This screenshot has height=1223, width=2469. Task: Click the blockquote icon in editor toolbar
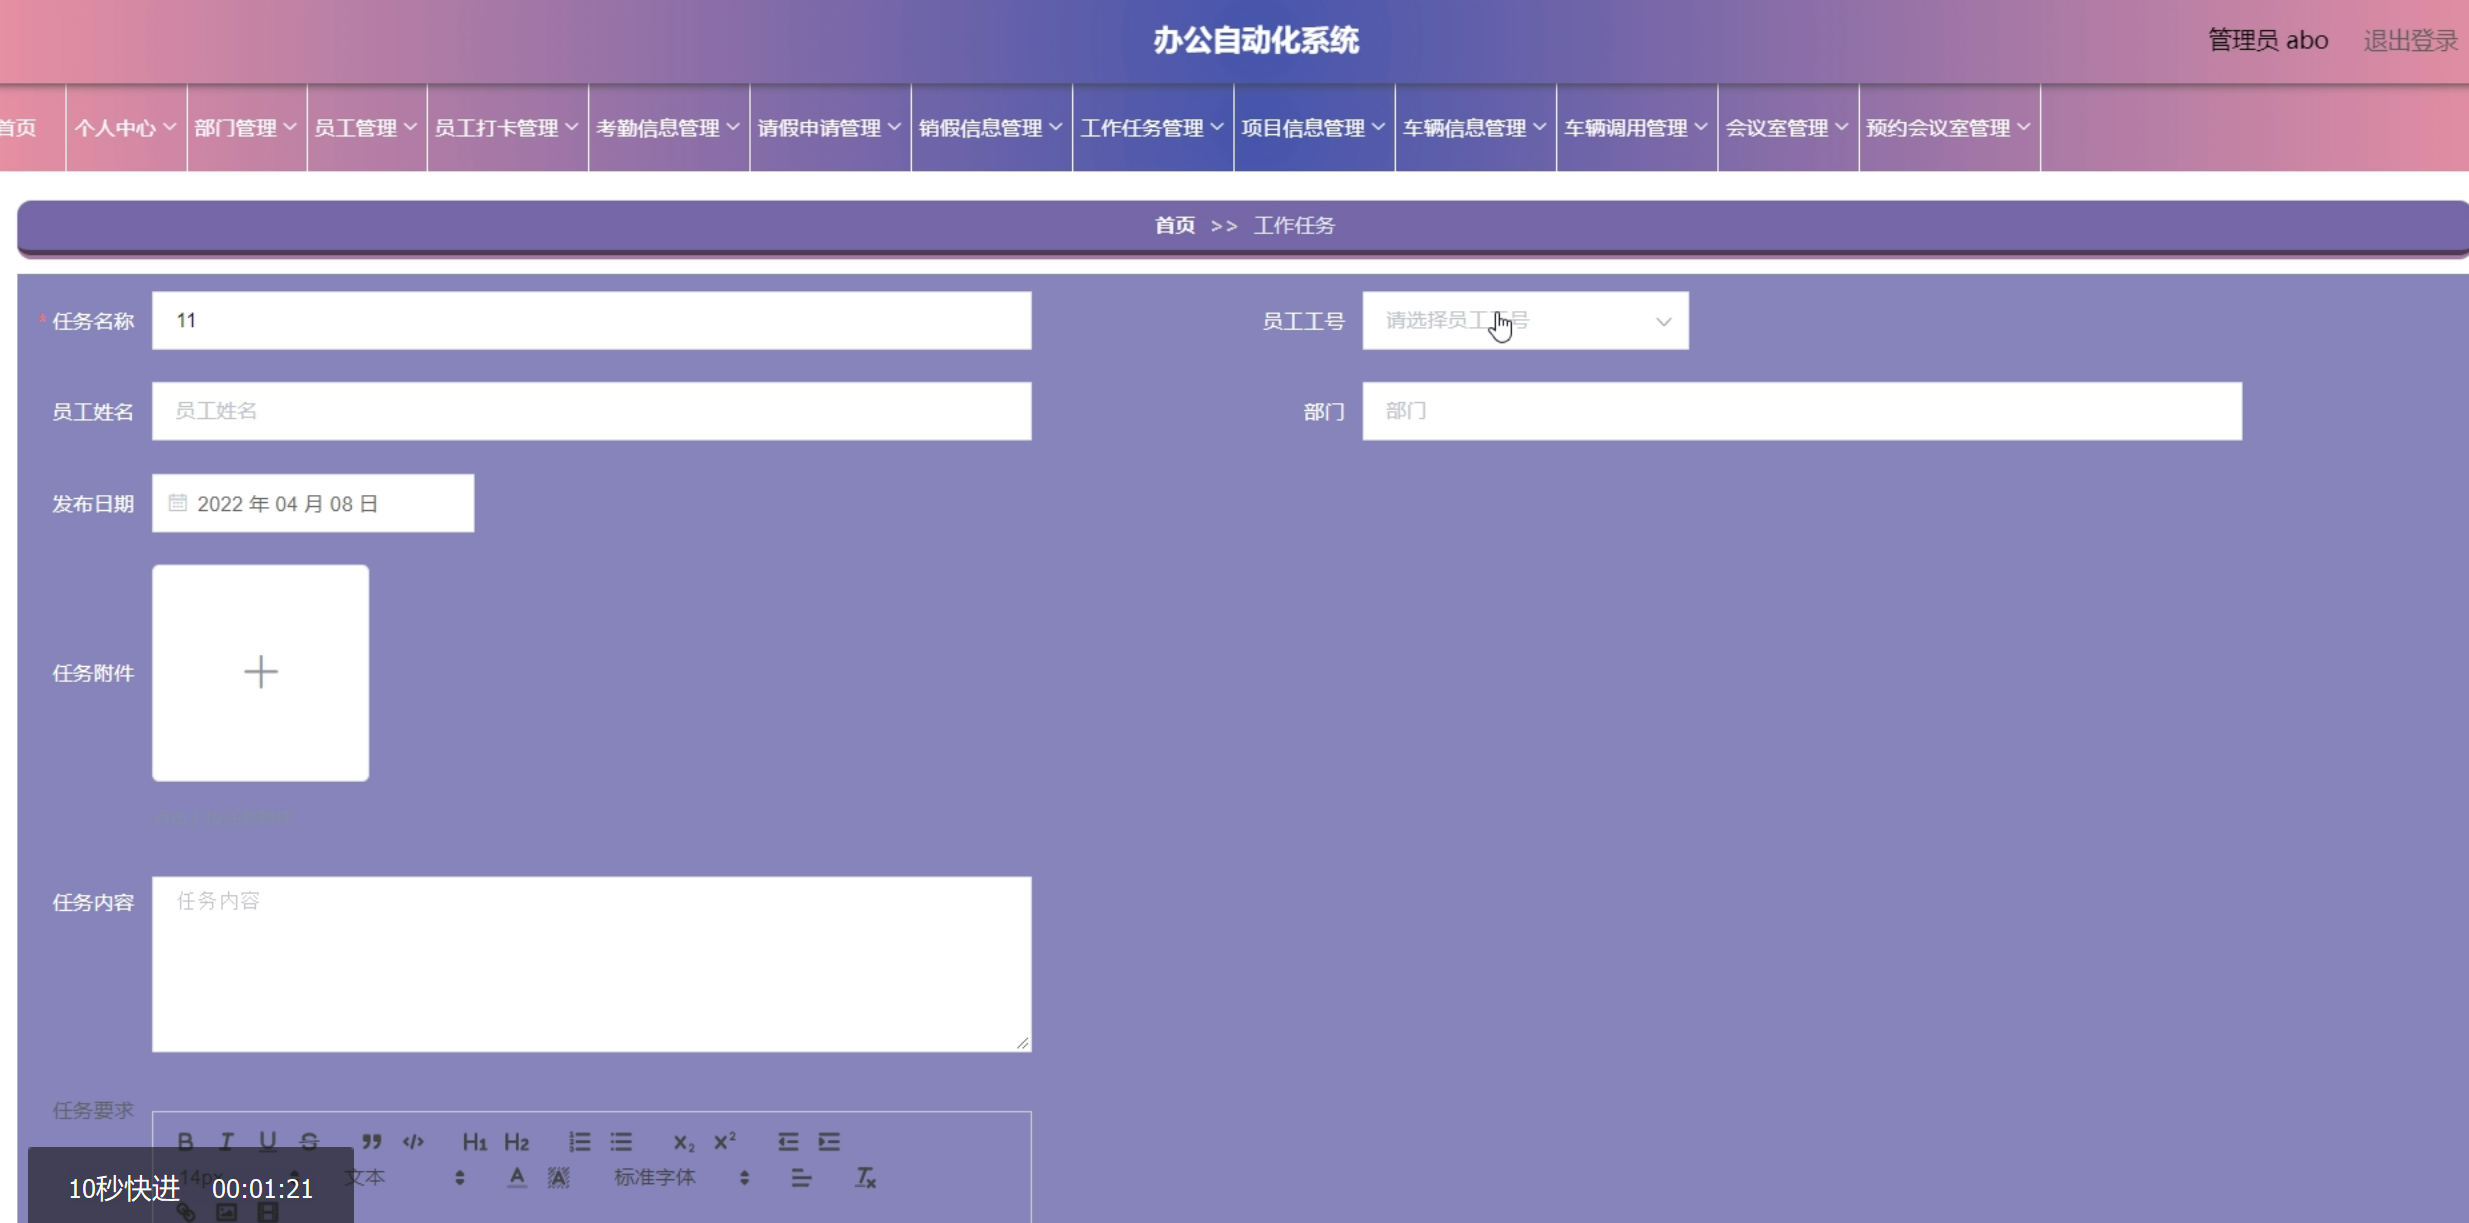pos(372,1141)
